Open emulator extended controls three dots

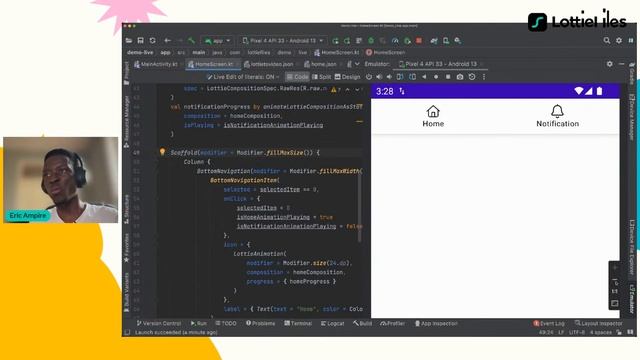point(484,77)
